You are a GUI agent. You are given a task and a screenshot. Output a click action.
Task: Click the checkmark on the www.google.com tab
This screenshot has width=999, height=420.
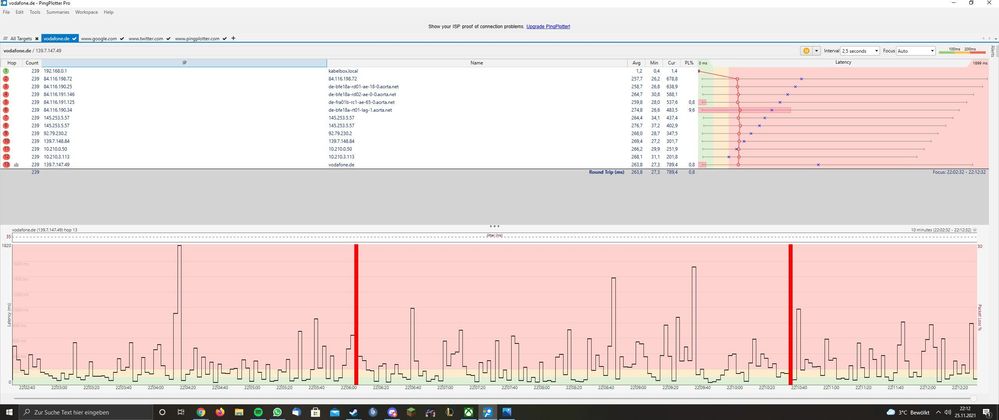coord(122,38)
